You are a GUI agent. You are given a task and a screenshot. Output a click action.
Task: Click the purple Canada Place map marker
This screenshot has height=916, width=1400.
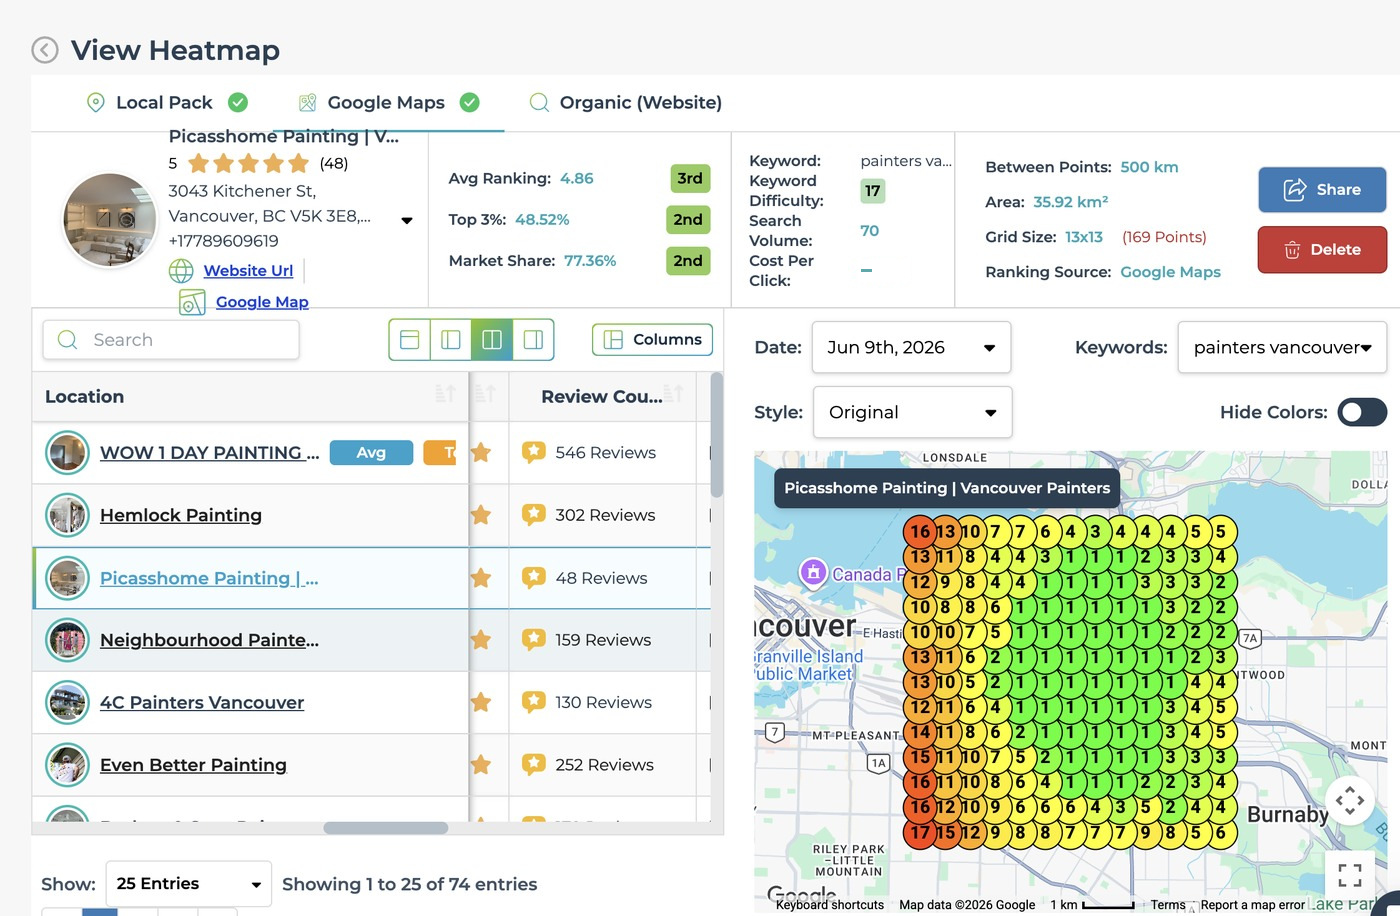pos(813,573)
